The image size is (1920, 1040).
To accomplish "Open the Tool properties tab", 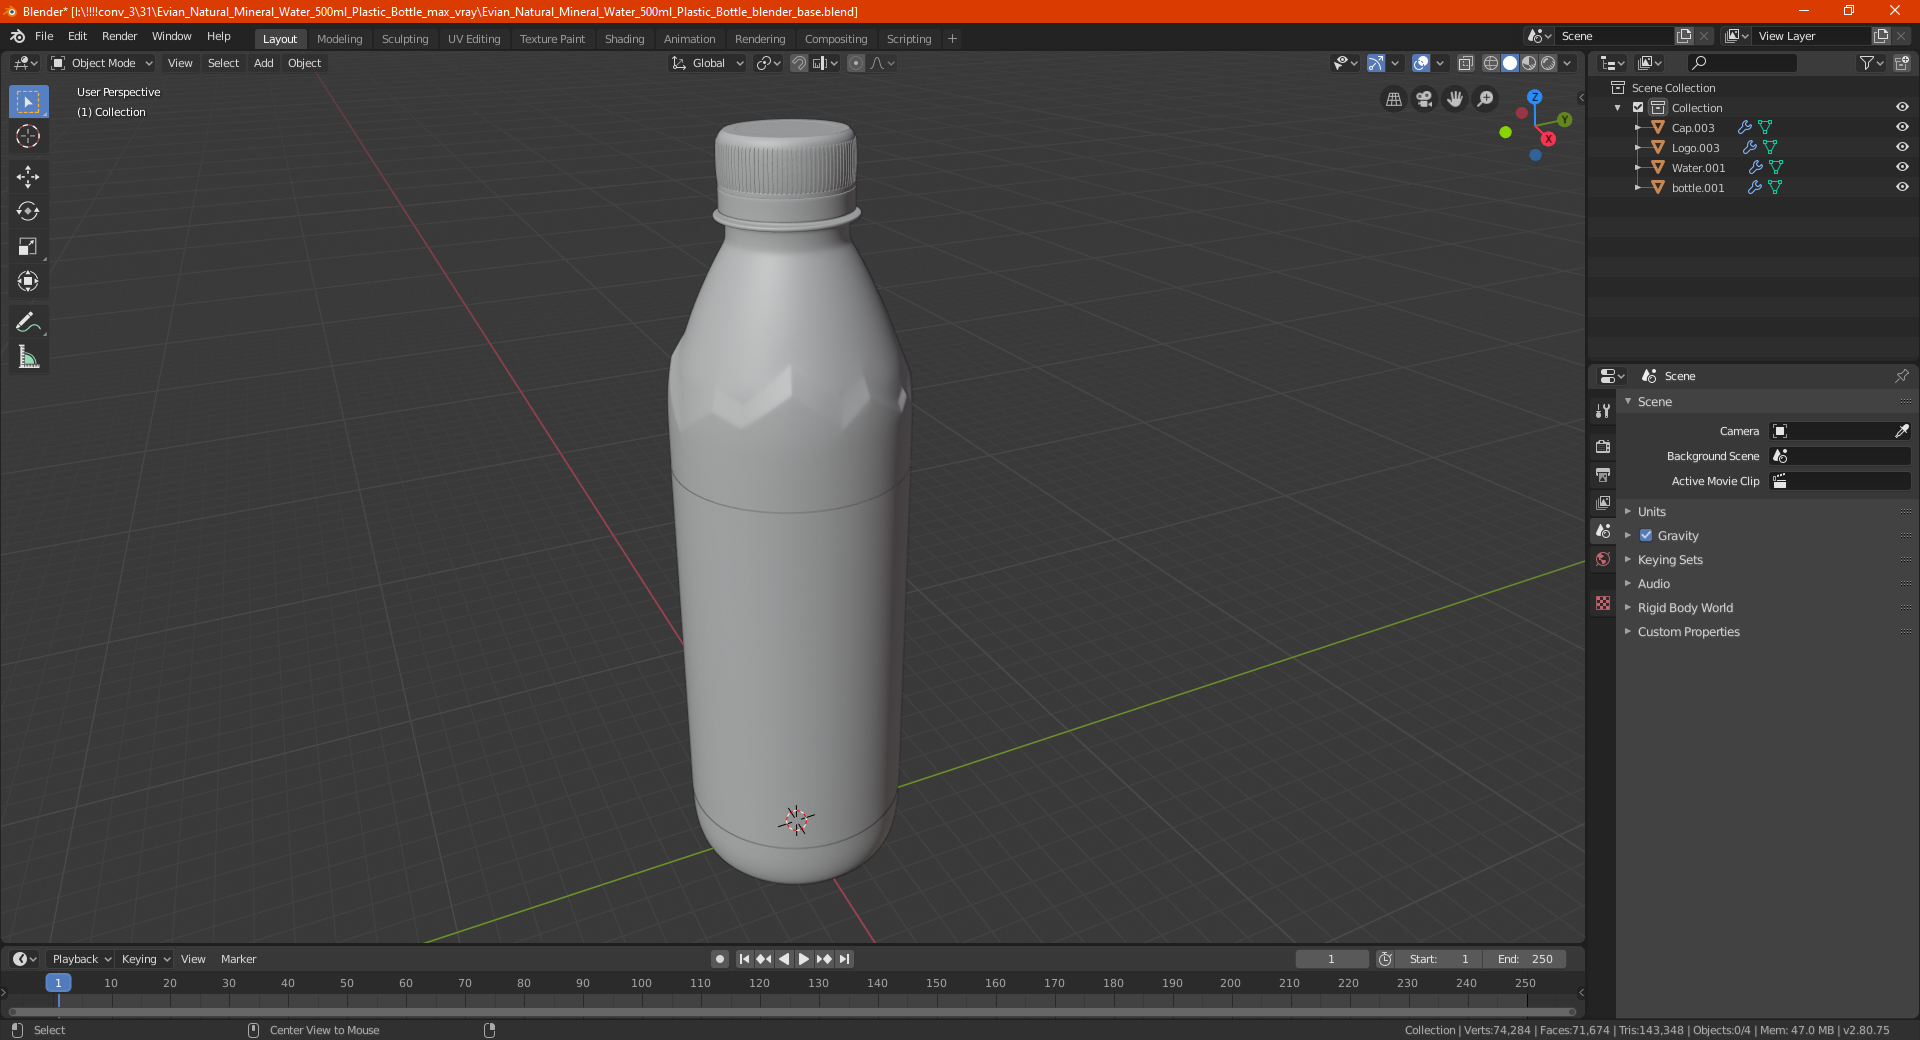I will [1603, 411].
